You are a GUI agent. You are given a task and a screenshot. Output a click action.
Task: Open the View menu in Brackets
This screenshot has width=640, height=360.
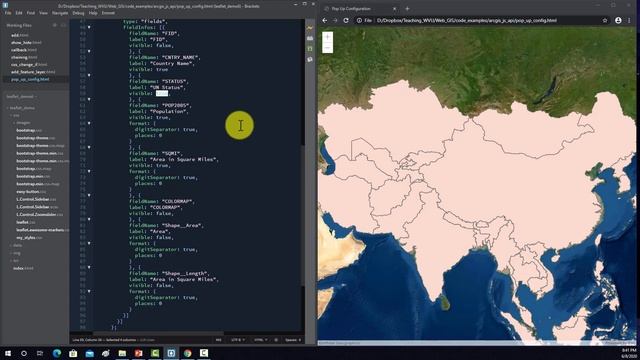click(43, 13)
